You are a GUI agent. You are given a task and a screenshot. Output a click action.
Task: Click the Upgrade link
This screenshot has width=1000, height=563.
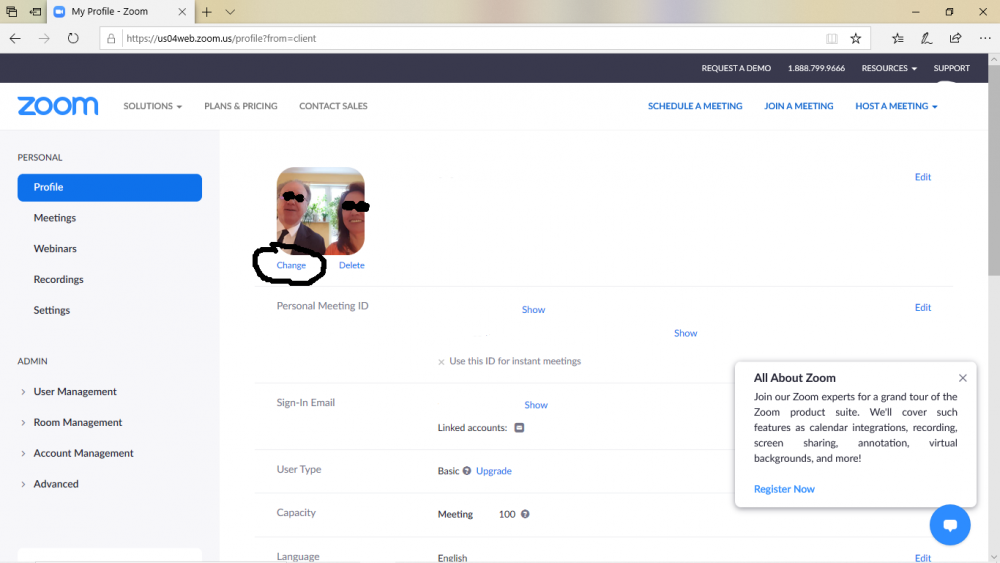[494, 471]
